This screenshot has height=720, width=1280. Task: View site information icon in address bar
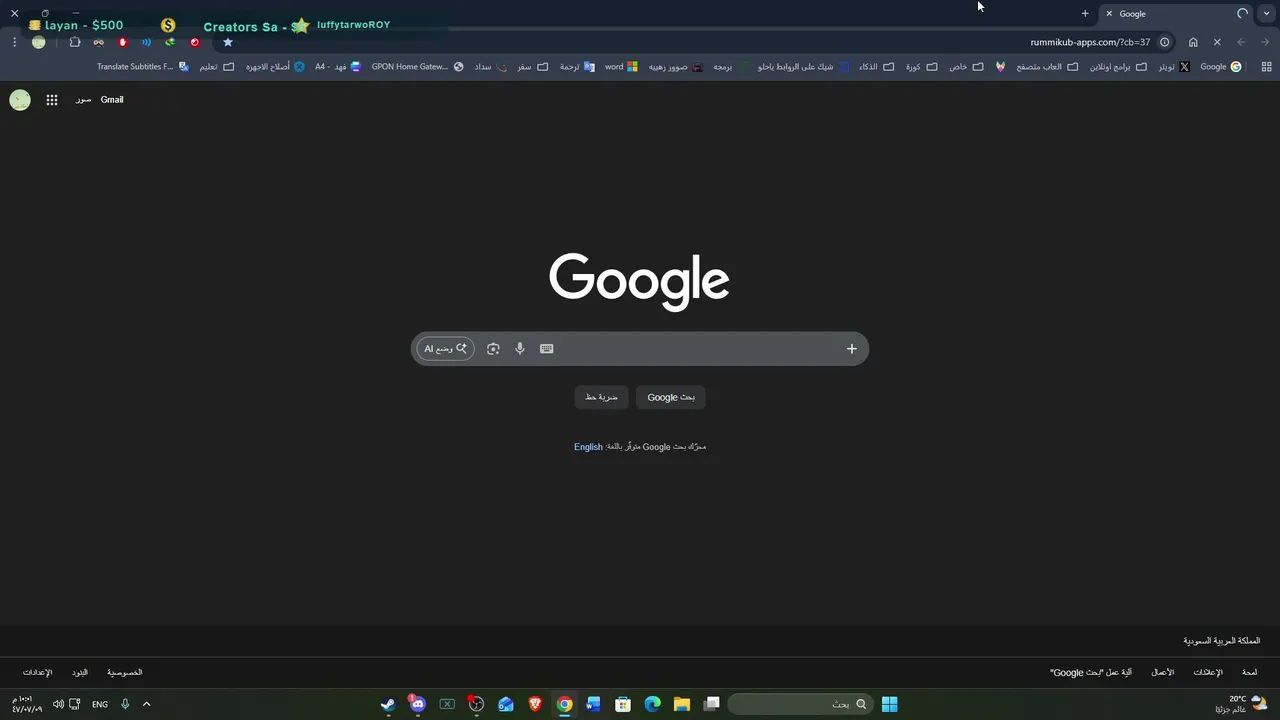[1165, 42]
